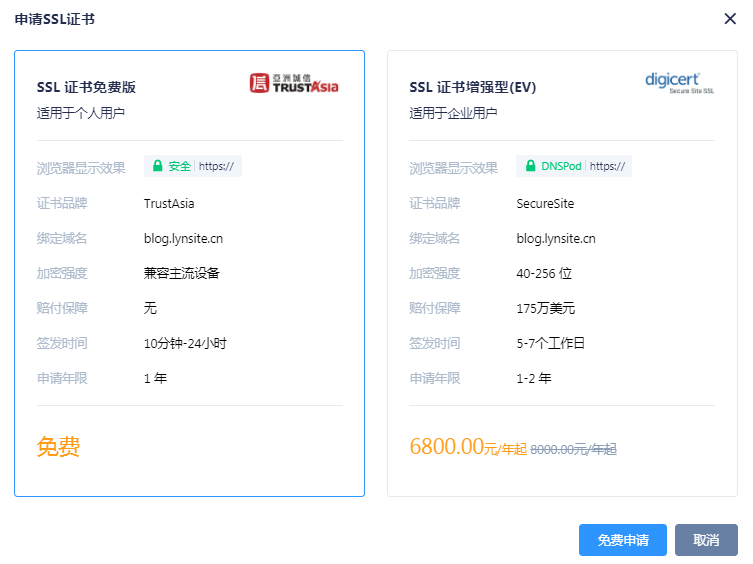Viewport: 753px width, 564px height.
Task: Click 兼容主流设备 encryption value
Action: click(x=182, y=273)
